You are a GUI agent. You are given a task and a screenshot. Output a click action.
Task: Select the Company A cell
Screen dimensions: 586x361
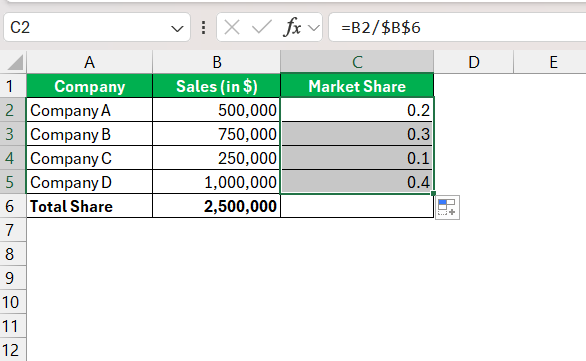click(90, 110)
